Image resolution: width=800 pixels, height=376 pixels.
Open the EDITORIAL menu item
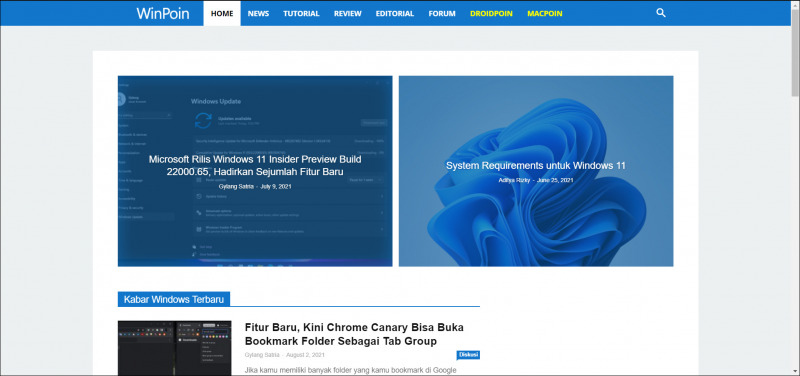point(394,14)
